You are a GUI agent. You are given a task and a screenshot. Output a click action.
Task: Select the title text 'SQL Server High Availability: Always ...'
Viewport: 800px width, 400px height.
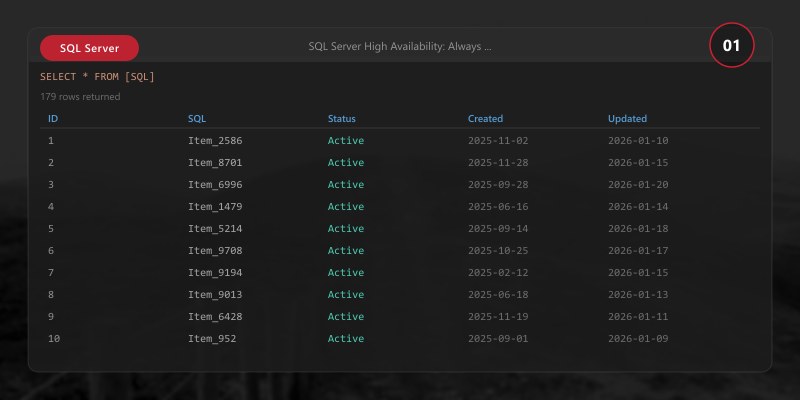pos(399,46)
